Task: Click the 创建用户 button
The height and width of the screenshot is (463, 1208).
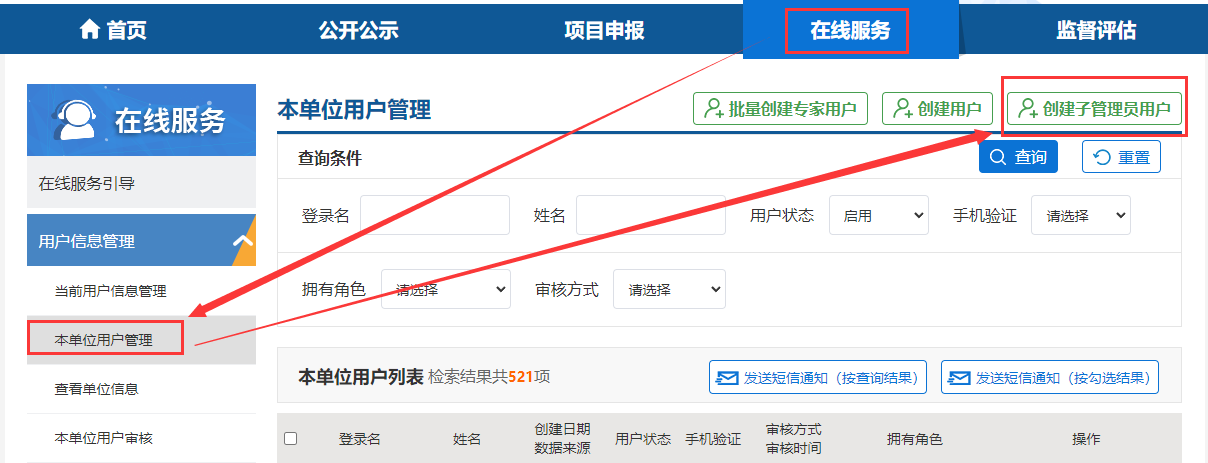Action: [x=936, y=109]
